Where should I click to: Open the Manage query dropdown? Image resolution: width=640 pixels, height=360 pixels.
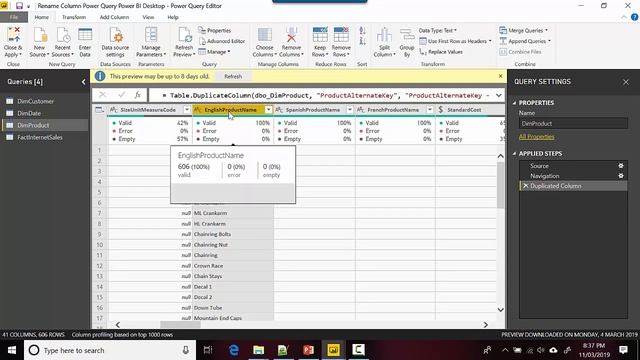[x=214, y=52]
